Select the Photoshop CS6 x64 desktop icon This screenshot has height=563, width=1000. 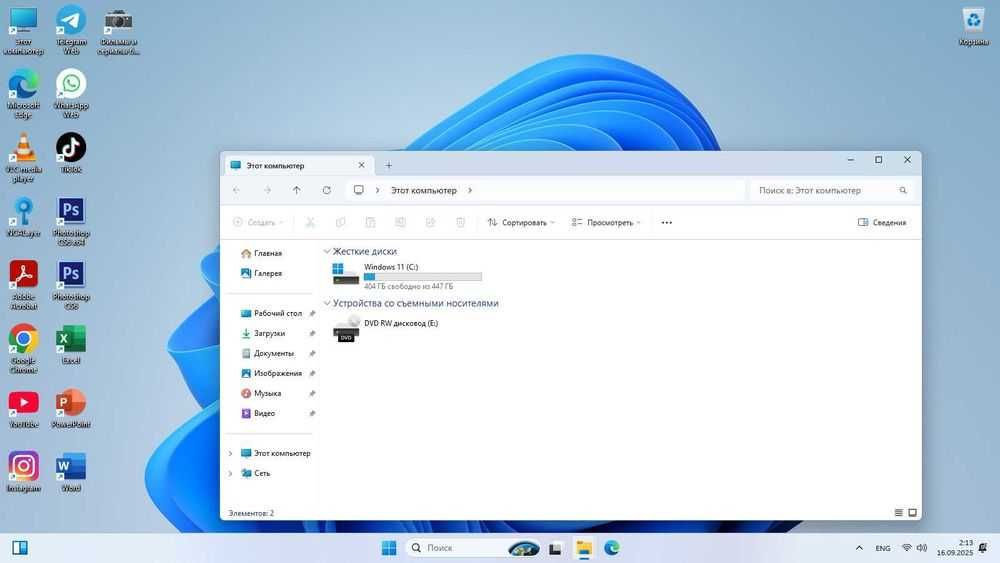[x=71, y=221]
